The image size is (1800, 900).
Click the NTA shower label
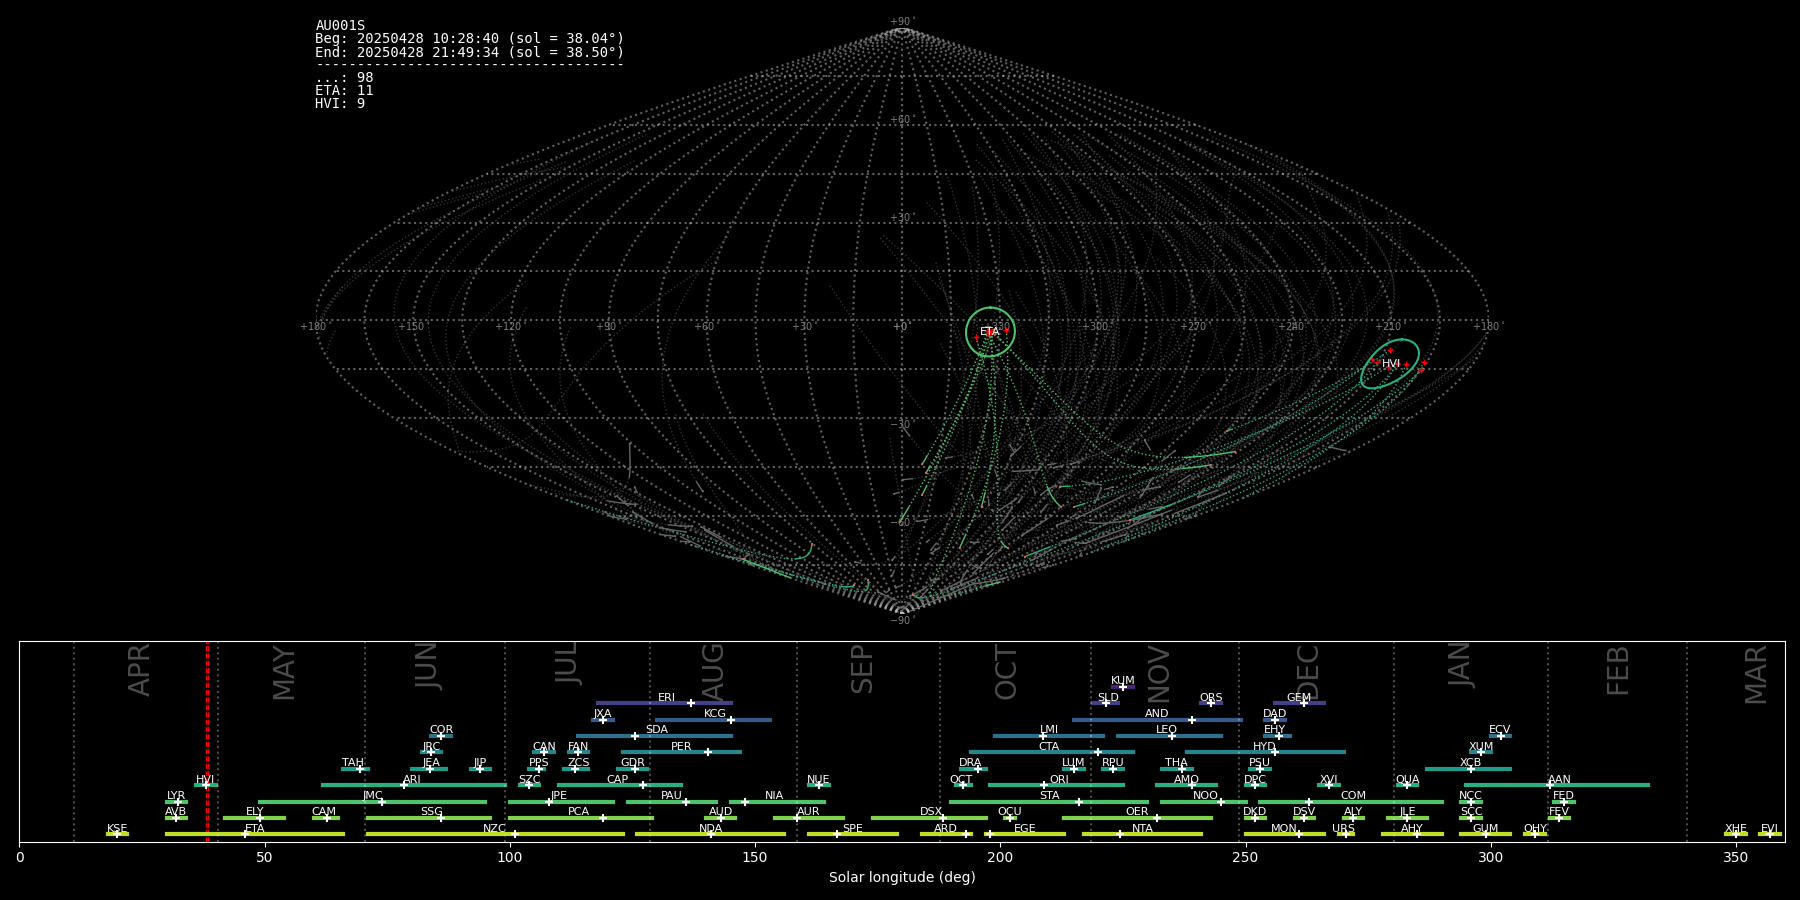click(x=1142, y=829)
